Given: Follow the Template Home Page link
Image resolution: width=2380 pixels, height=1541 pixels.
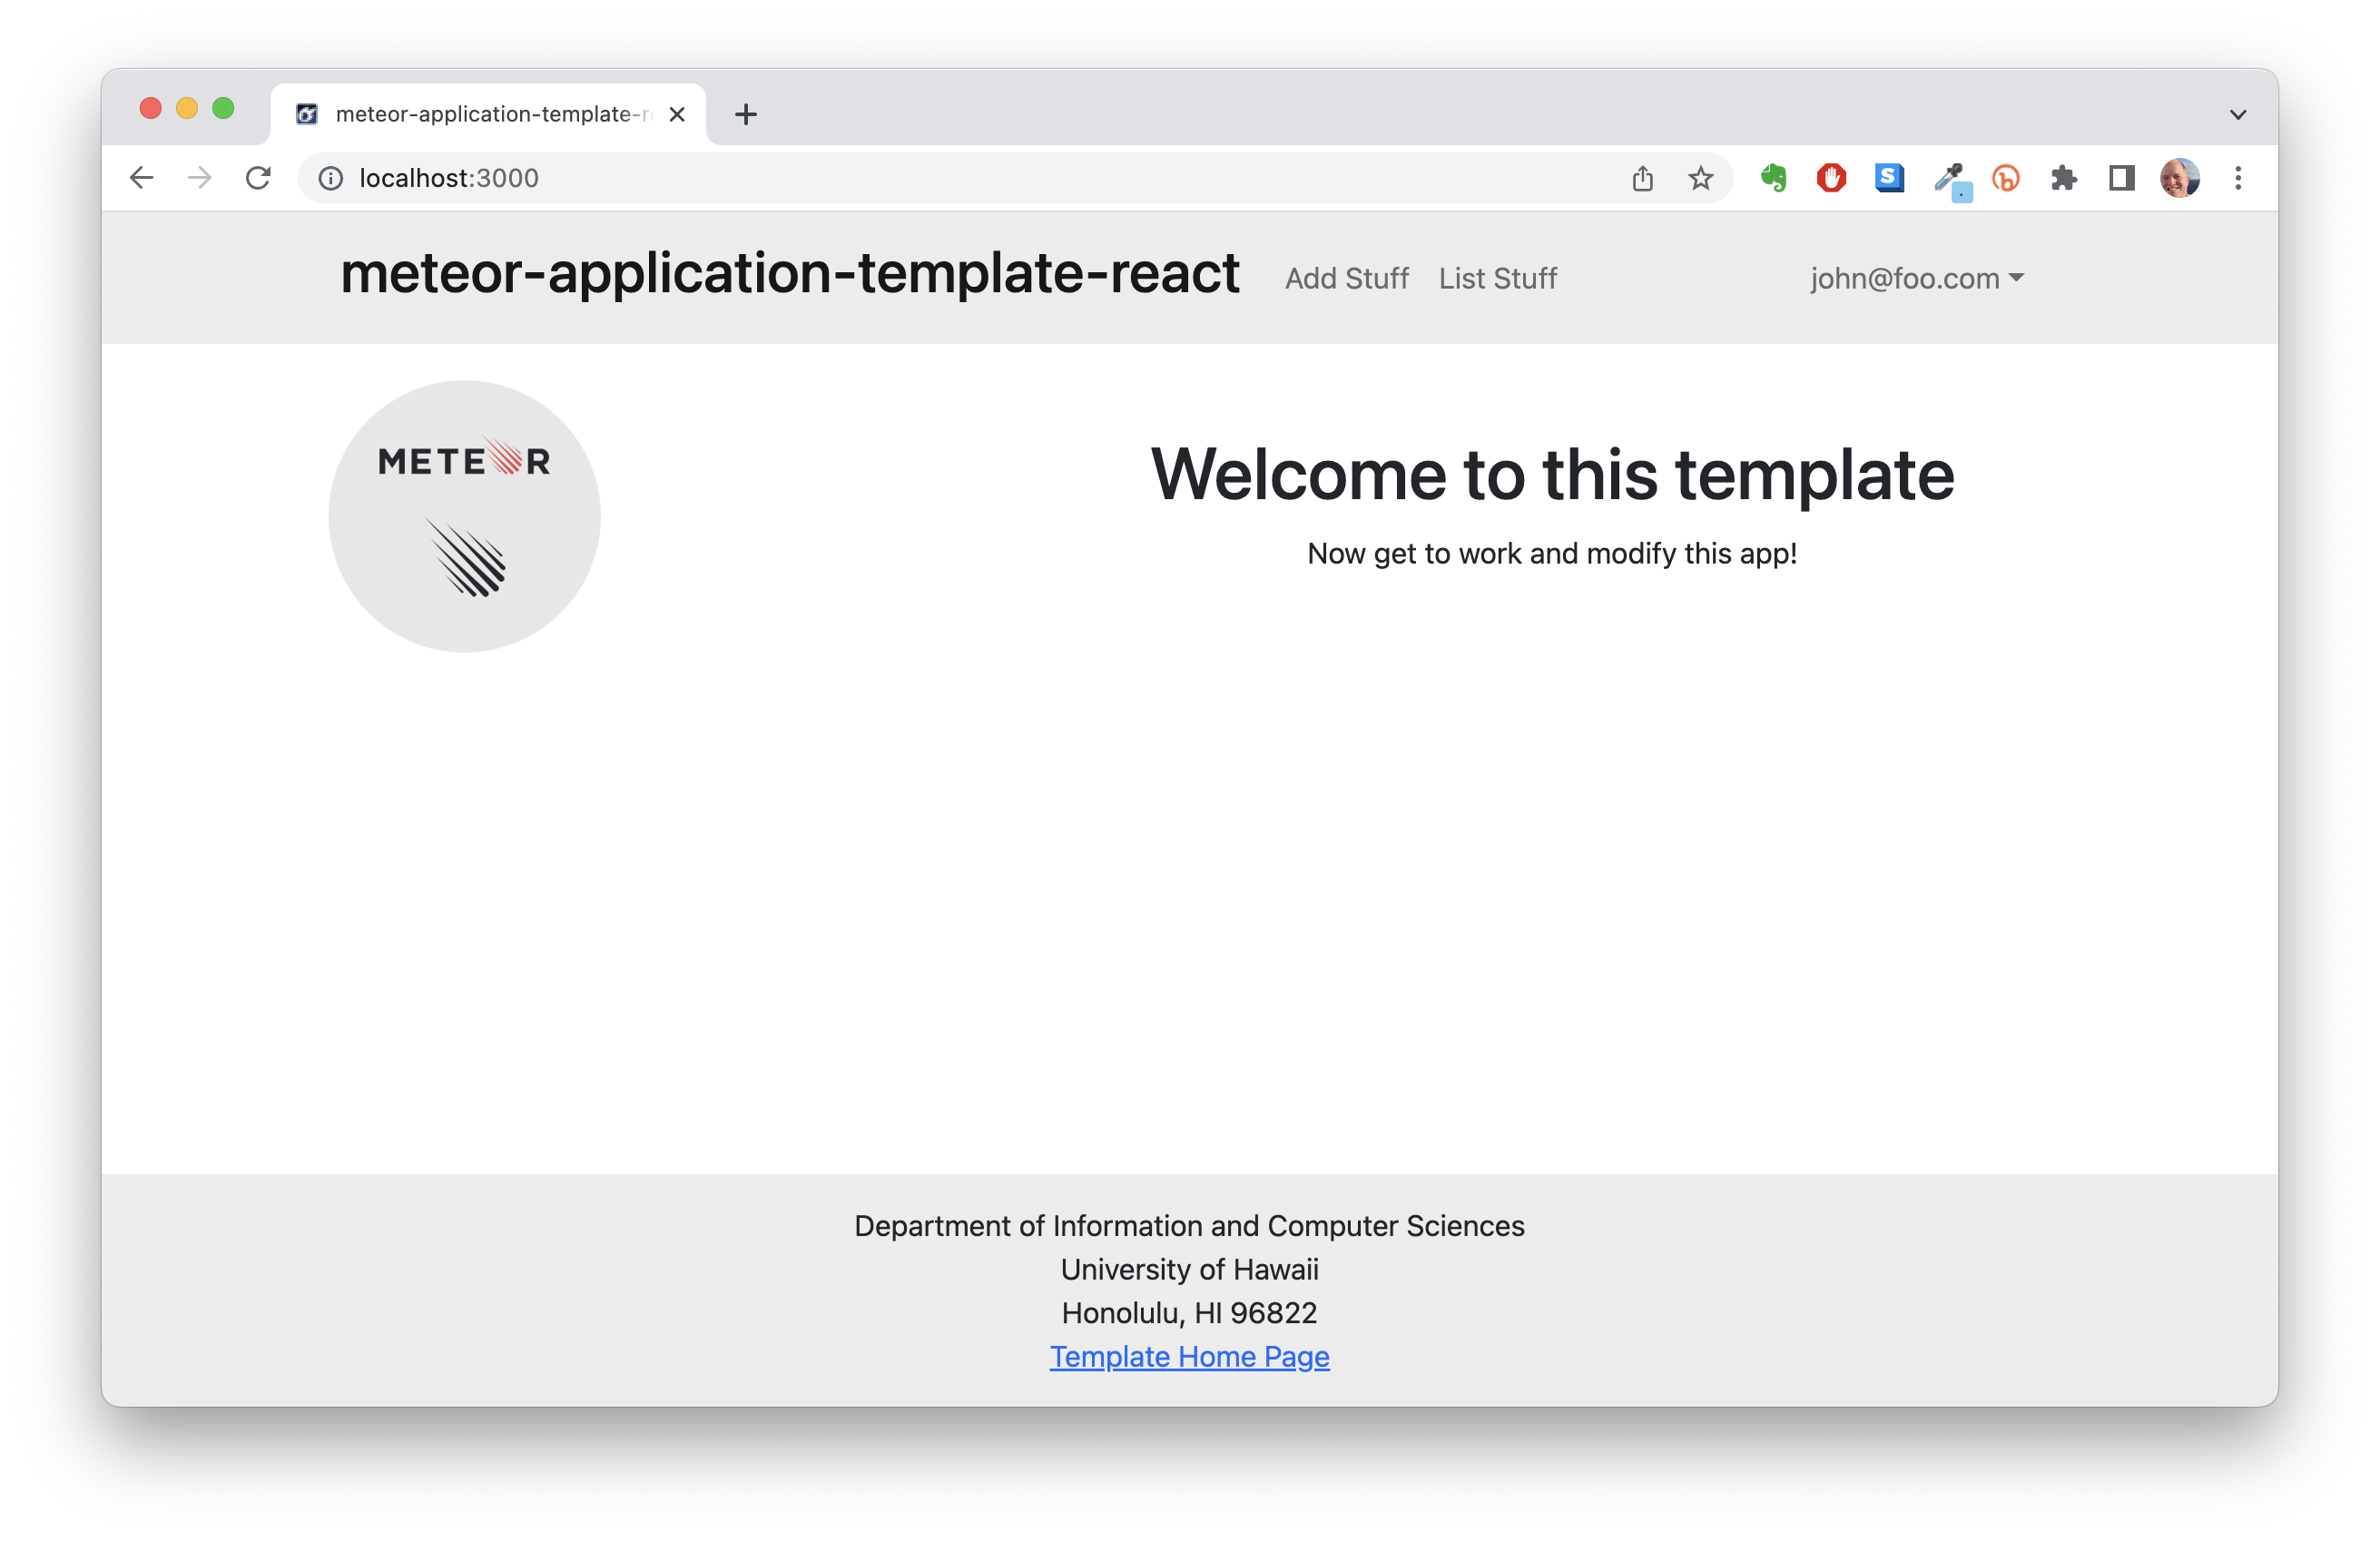Looking at the screenshot, I should point(1189,1356).
